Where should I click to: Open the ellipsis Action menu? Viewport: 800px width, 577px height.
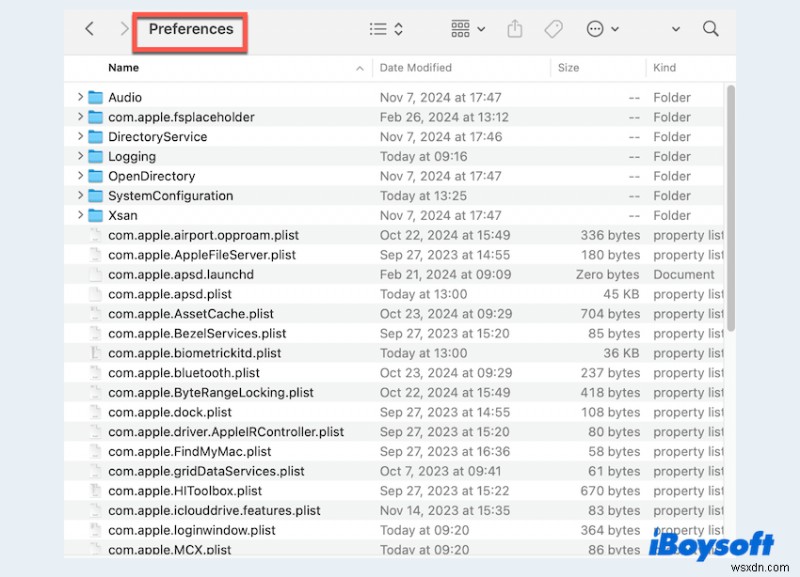pos(603,29)
